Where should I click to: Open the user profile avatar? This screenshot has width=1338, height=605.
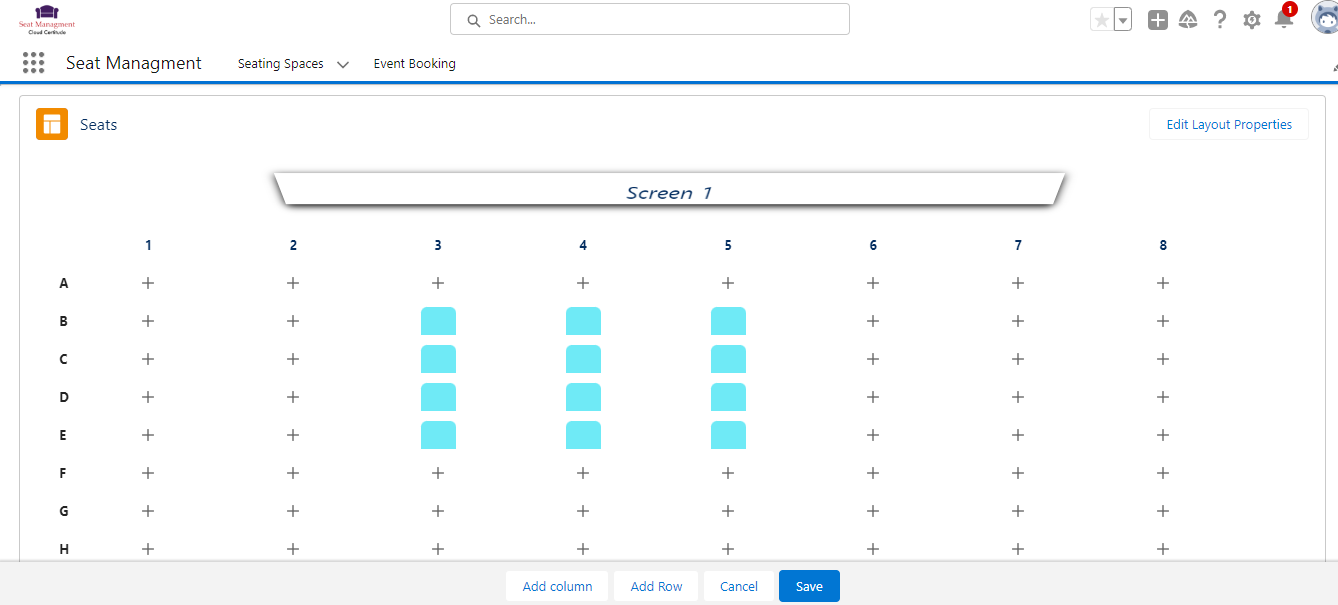(1325, 19)
